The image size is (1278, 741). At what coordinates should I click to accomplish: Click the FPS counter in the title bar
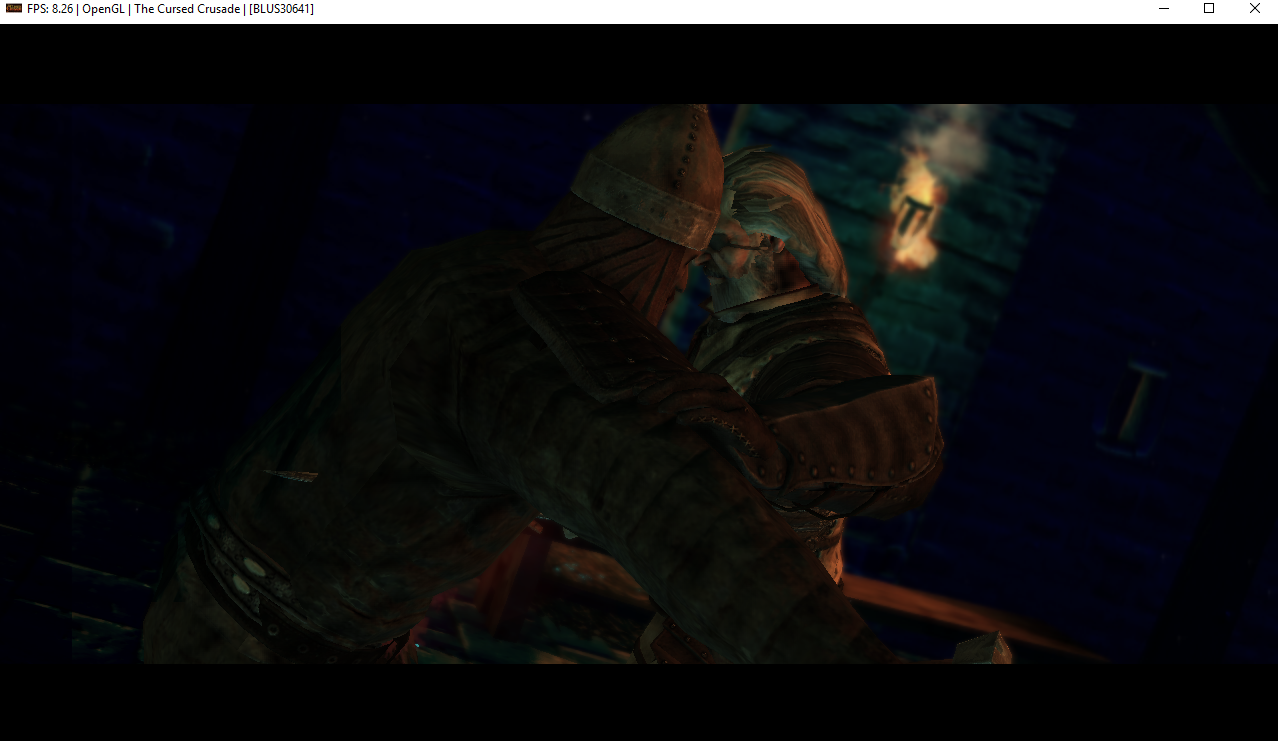tap(50, 9)
